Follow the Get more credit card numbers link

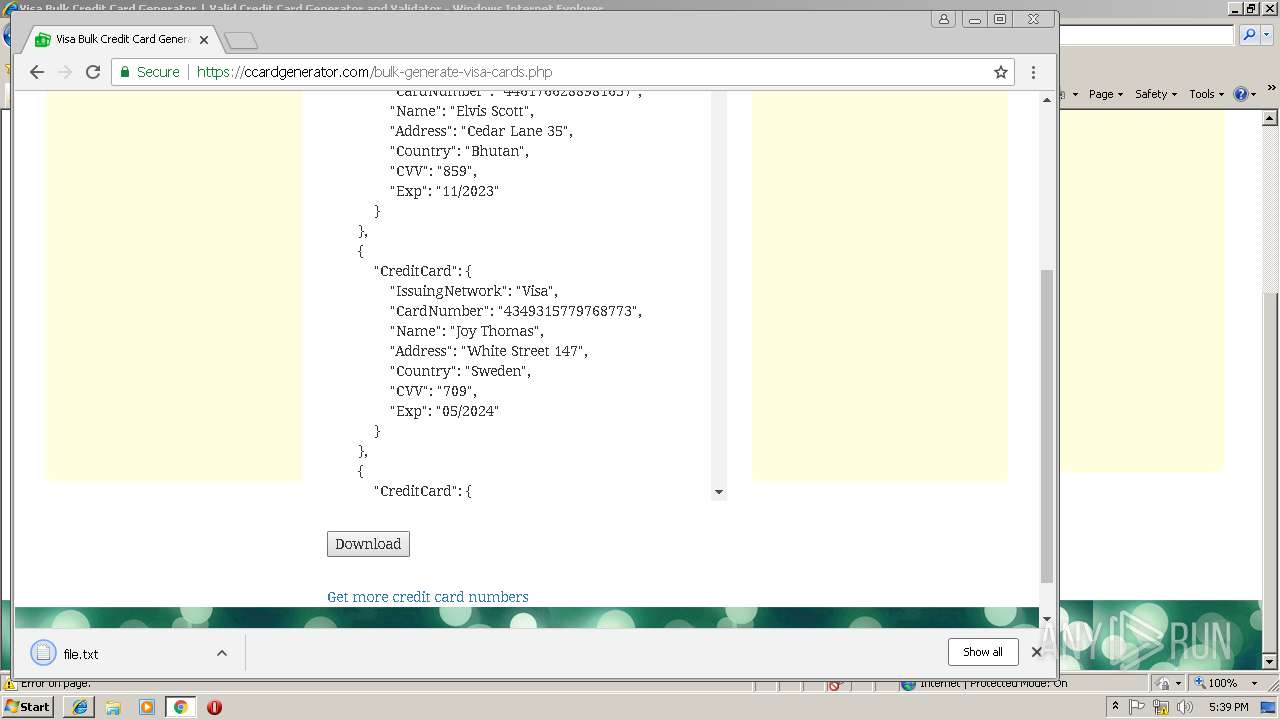[427, 597]
